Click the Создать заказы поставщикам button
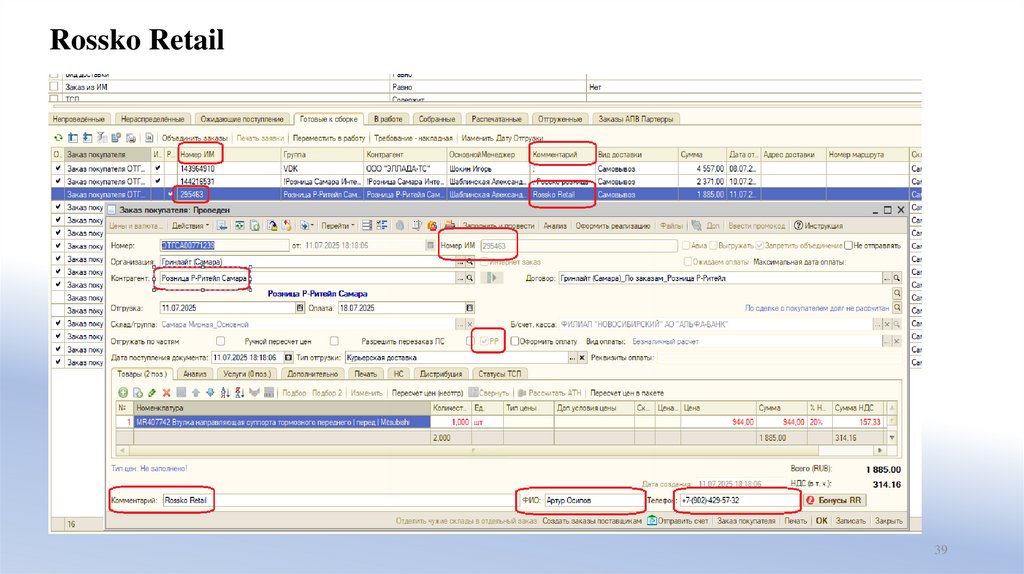This screenshot has height=574, width=1024. pos(592,520)
